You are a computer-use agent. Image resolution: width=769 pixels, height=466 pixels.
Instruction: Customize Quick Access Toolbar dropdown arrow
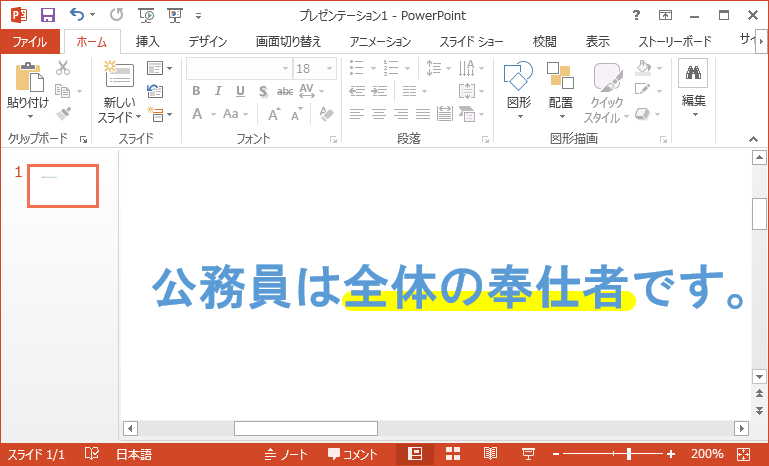click(x=198, y=16)
